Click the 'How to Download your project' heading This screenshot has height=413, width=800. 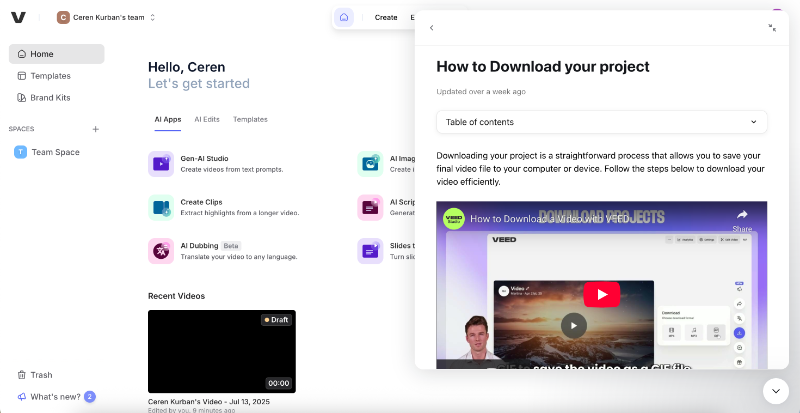(x=543, y=67)
